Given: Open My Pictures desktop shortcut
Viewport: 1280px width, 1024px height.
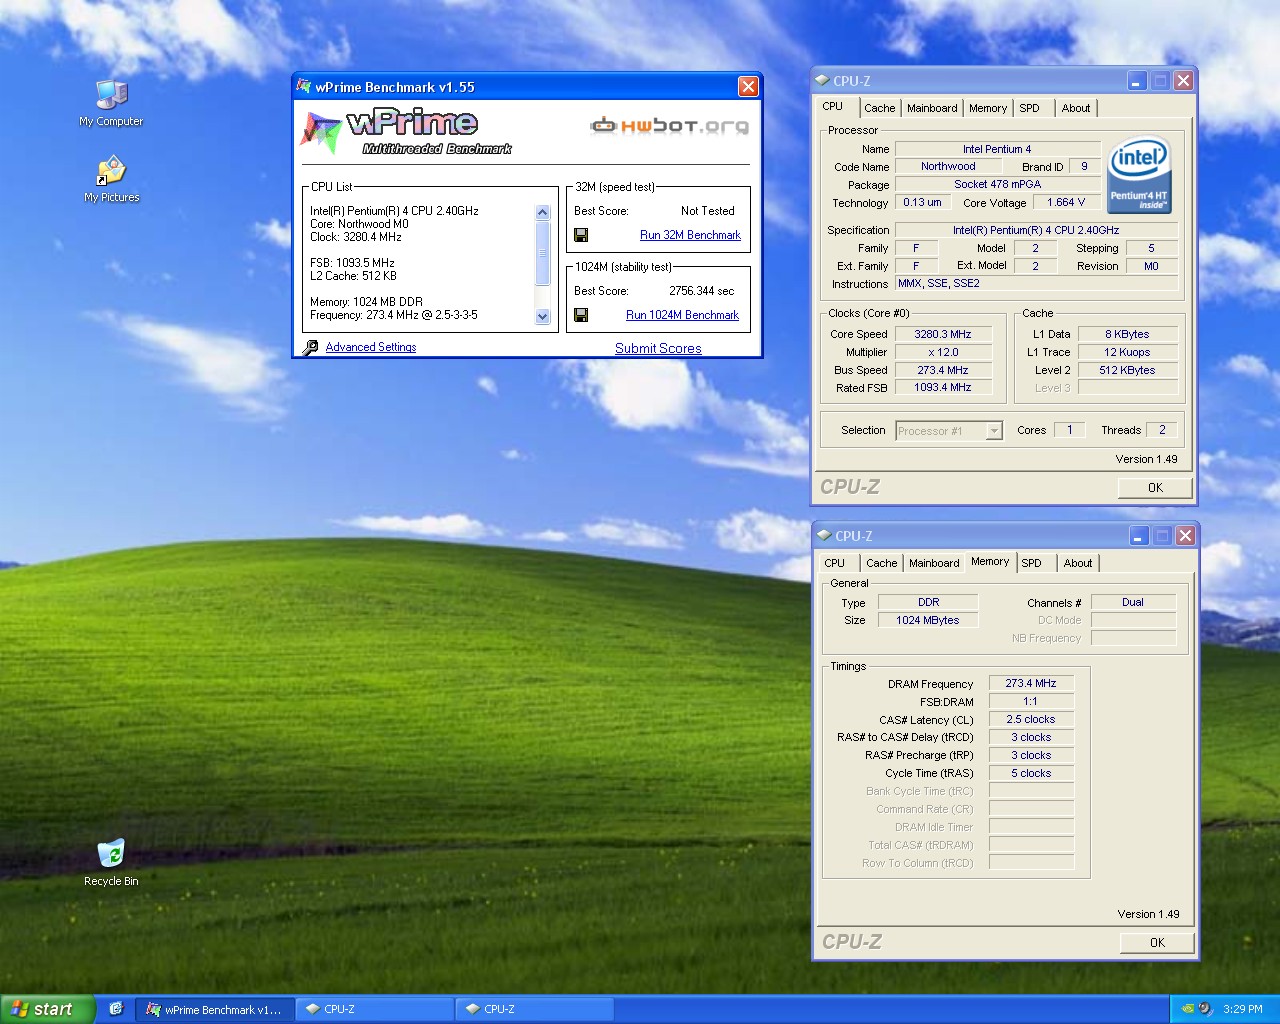Looking at the screenshot, I should 111,179.
